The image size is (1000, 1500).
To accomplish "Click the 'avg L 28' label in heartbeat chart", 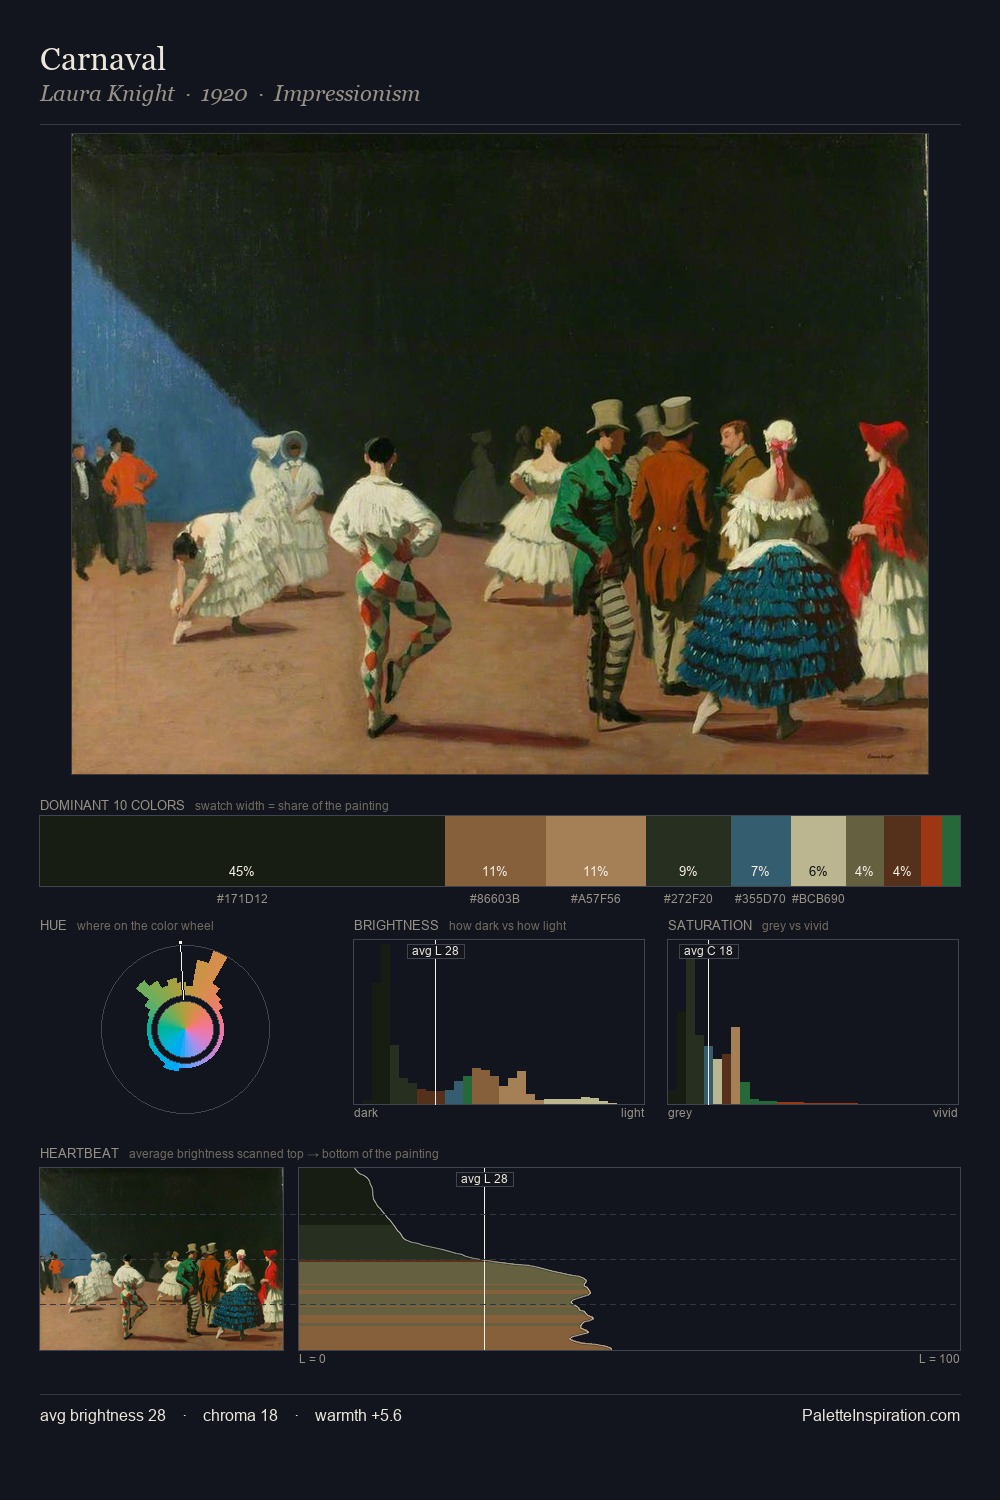I will pyautogui.click(x=484, y=1179).
